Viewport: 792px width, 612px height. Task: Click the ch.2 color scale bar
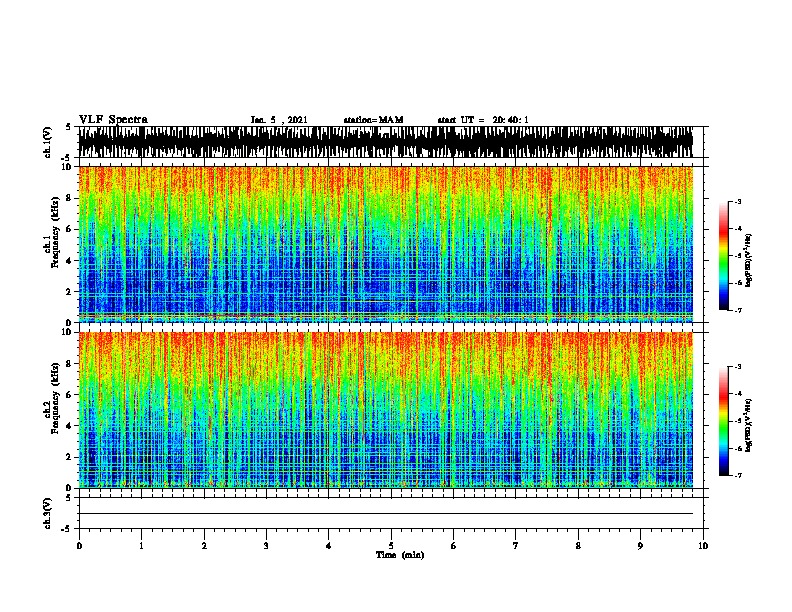tap(723, 421)
